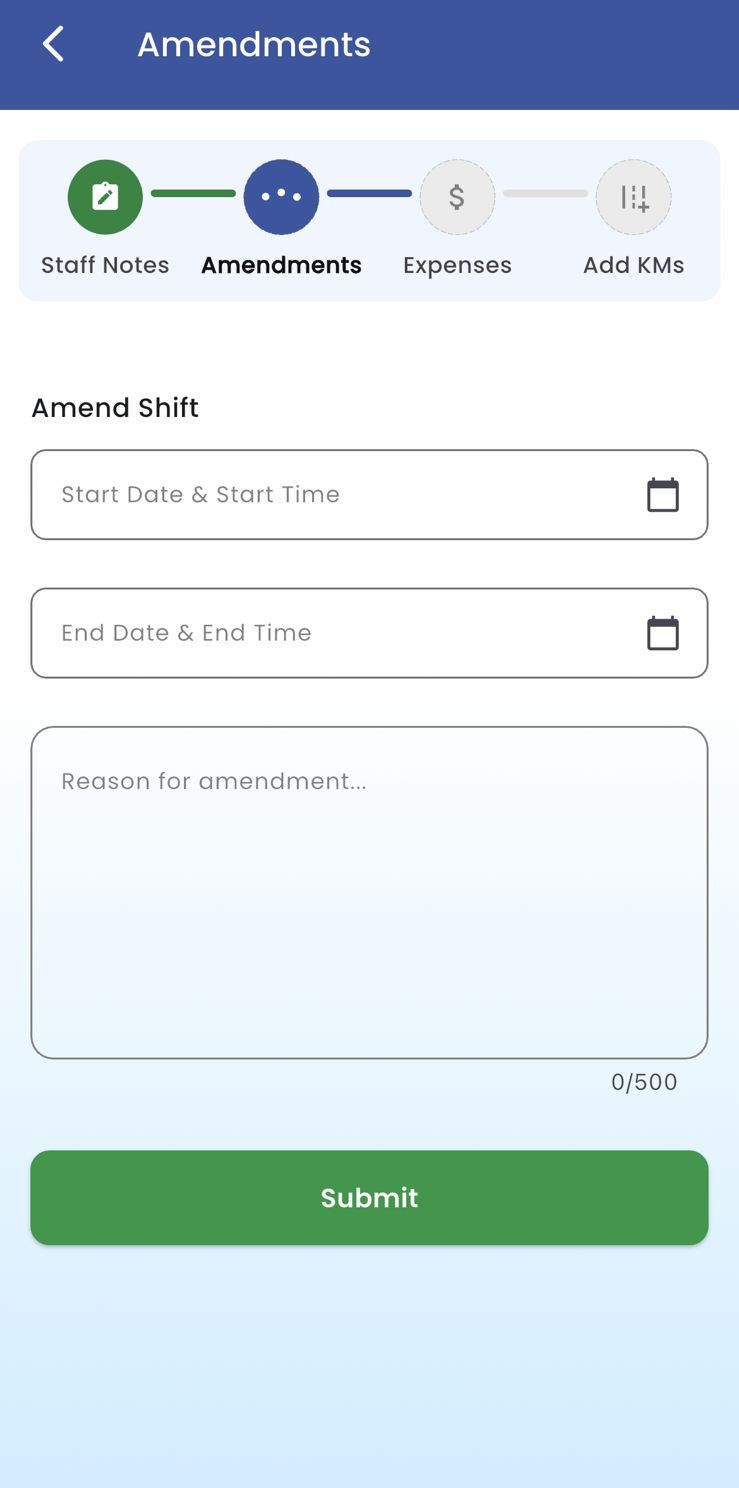This screenshot has width=739, height=1488.
Task: Go to the Add KMs label
Action: (x=633, y=265)
